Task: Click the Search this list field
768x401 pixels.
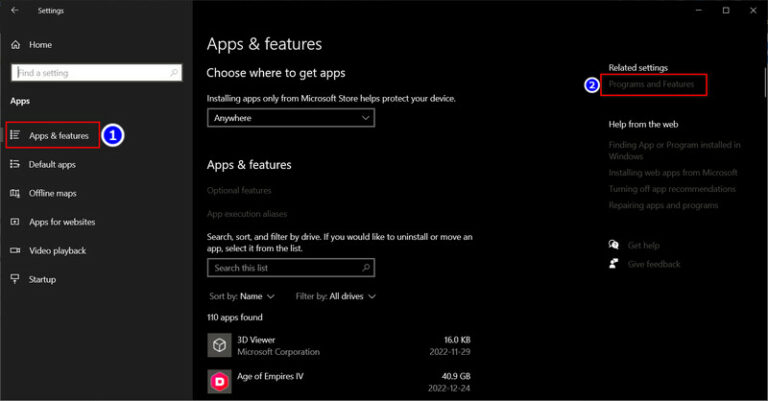Action: (x=284, y=268)
